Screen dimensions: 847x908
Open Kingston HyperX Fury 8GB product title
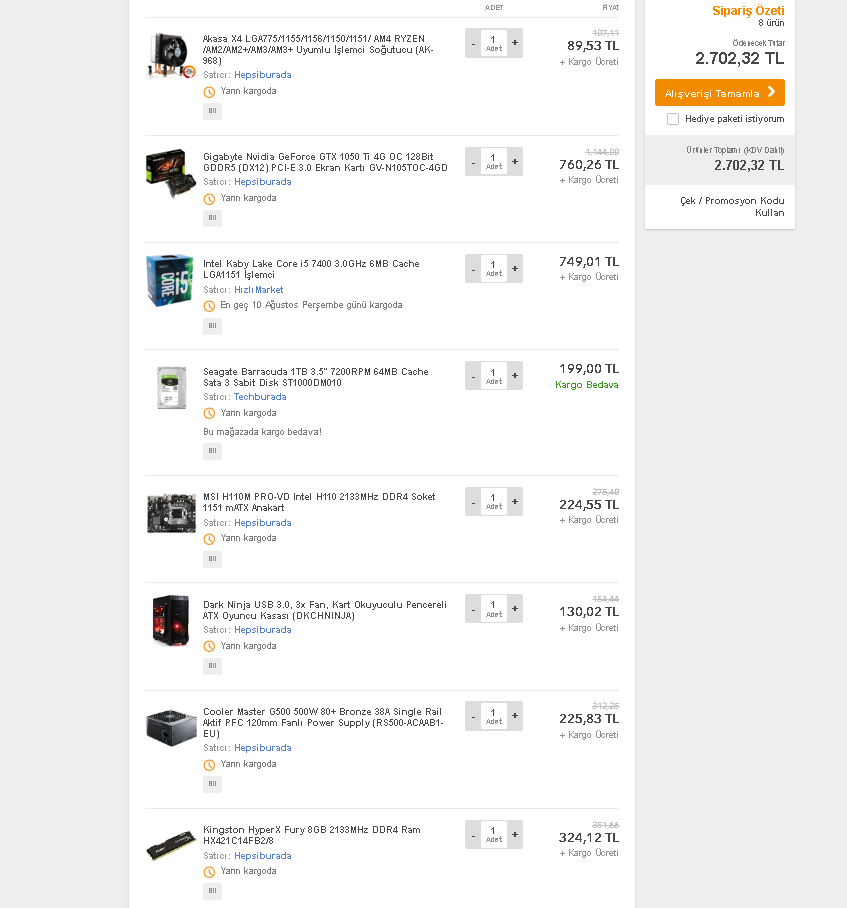tap(311, 835)
